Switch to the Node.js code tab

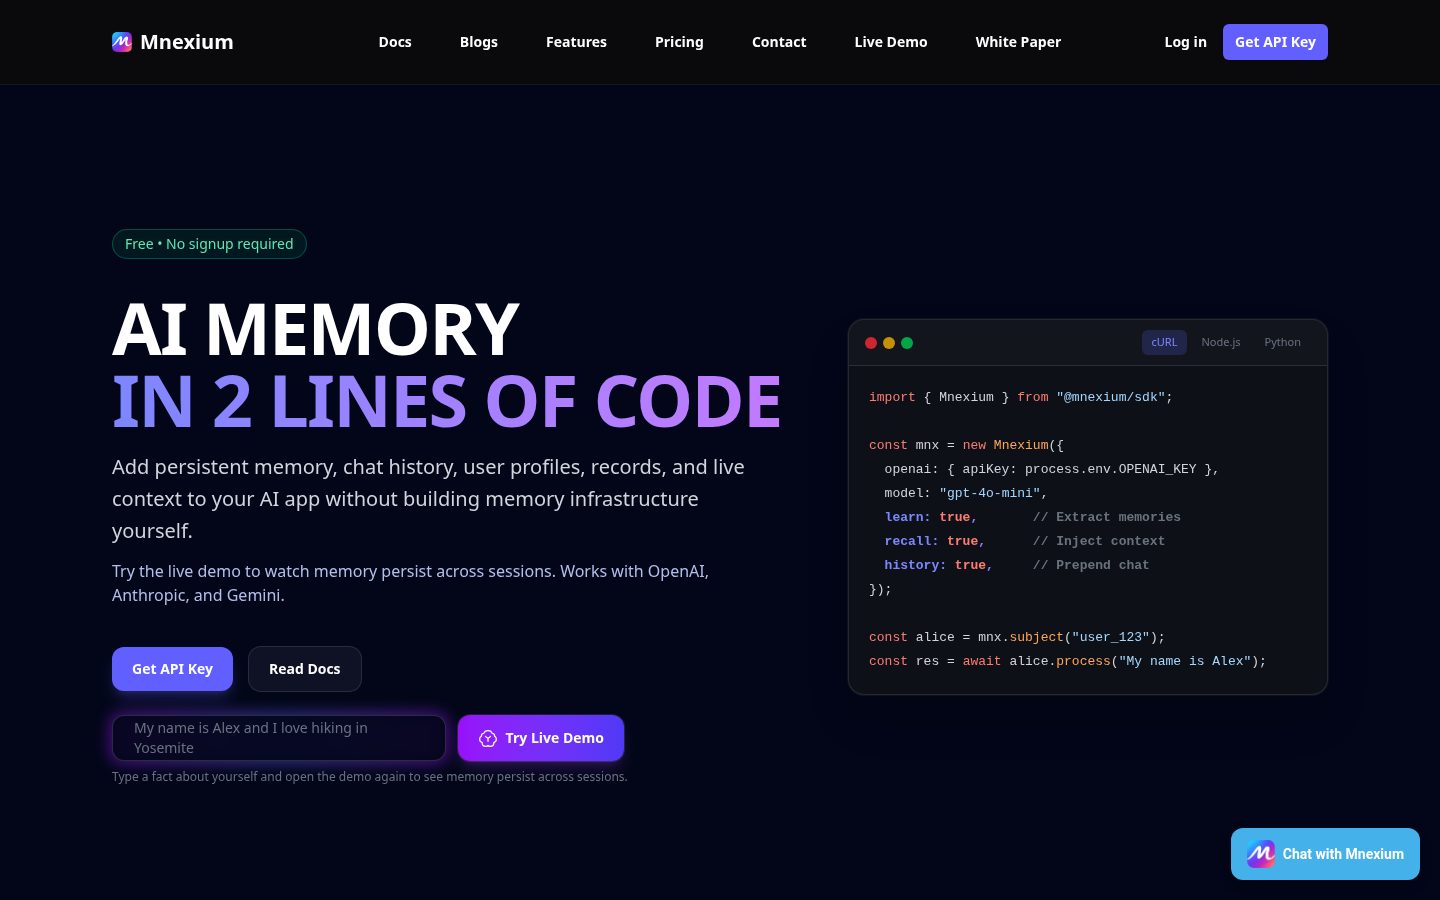point(1221,342)
